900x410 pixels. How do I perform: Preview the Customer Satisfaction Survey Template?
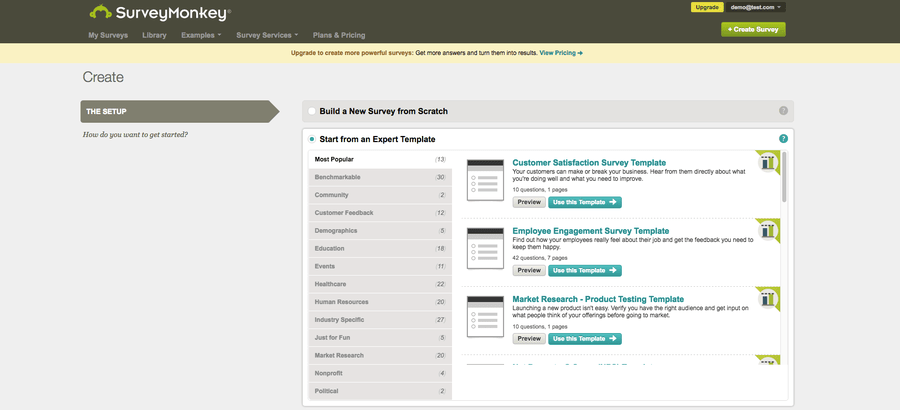[x=529, y=202]
